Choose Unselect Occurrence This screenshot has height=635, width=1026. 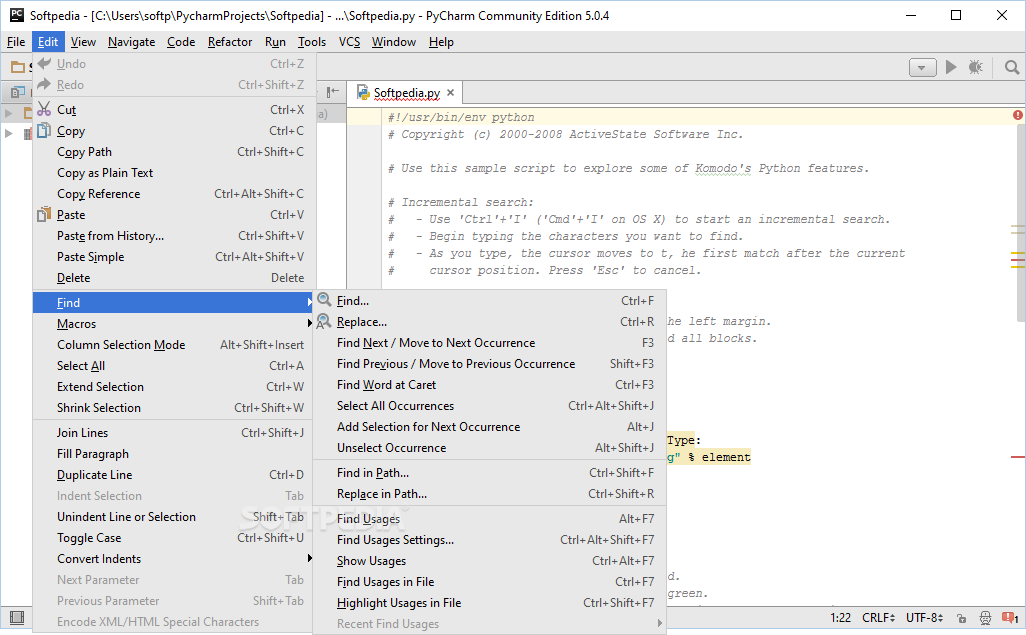coord(489,447)
